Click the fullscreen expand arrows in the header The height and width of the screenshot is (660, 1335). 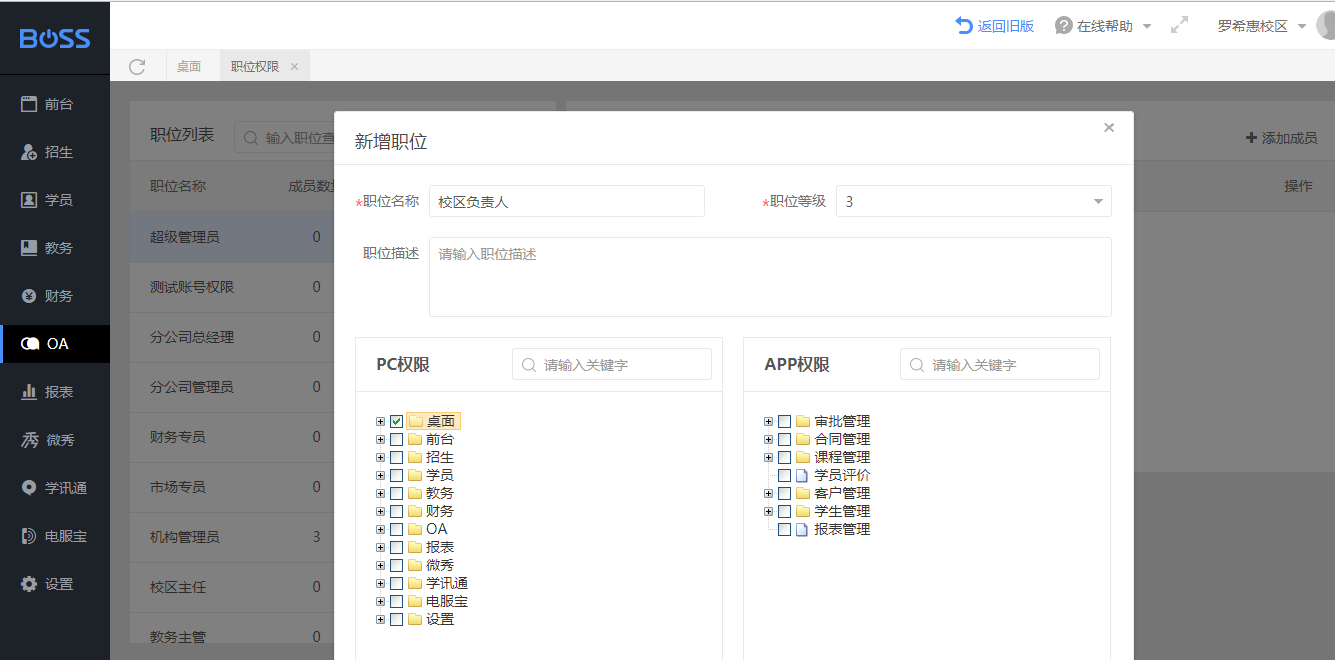pos(1180,26)
